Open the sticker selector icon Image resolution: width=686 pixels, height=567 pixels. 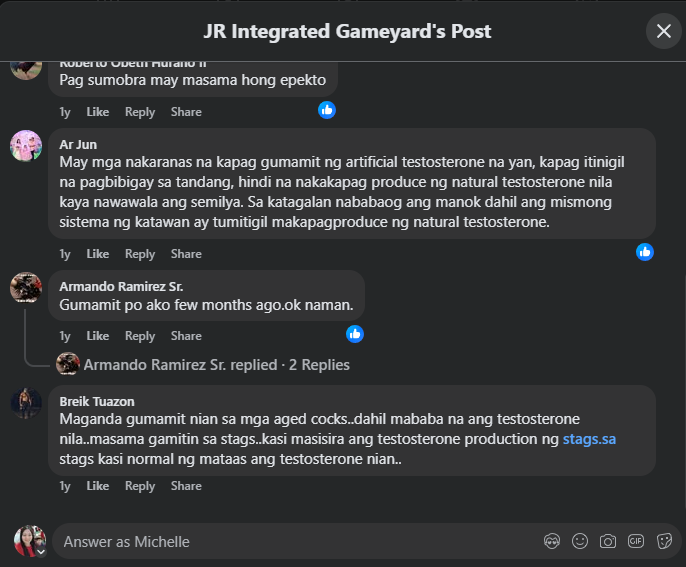(x=663, y=541)
